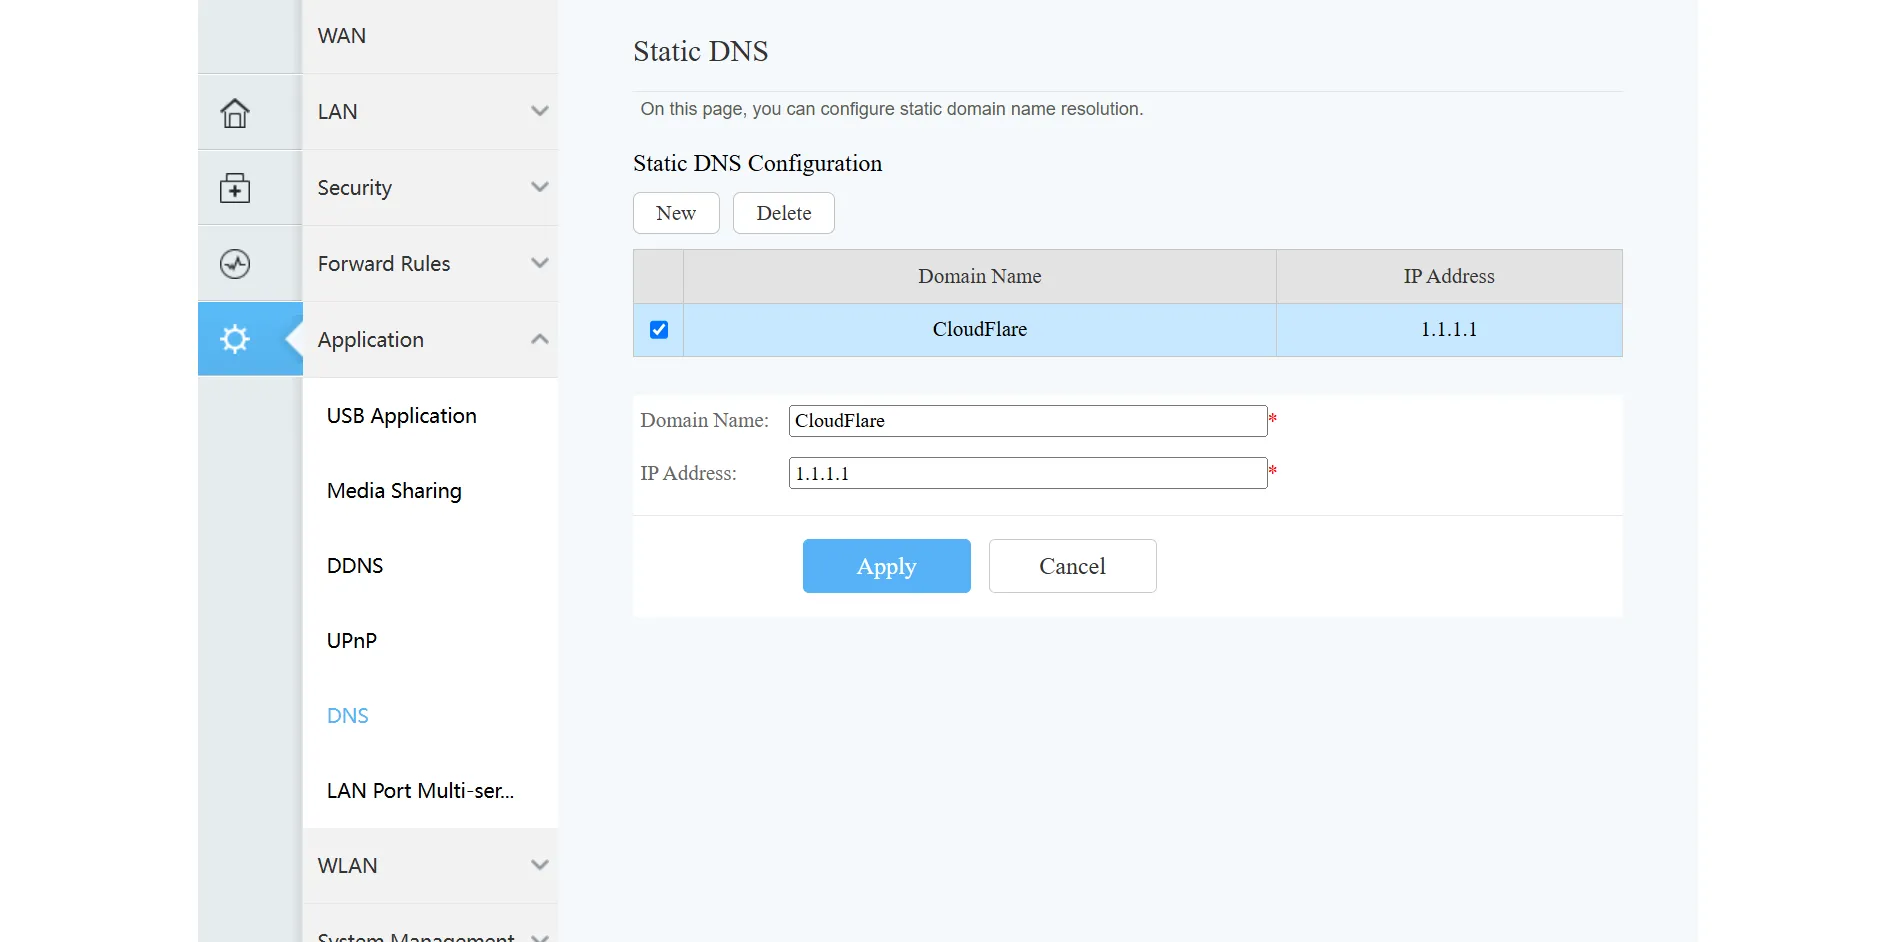Click the highlighted settings gear icon

pyautogui.click(x=235, y=339)
